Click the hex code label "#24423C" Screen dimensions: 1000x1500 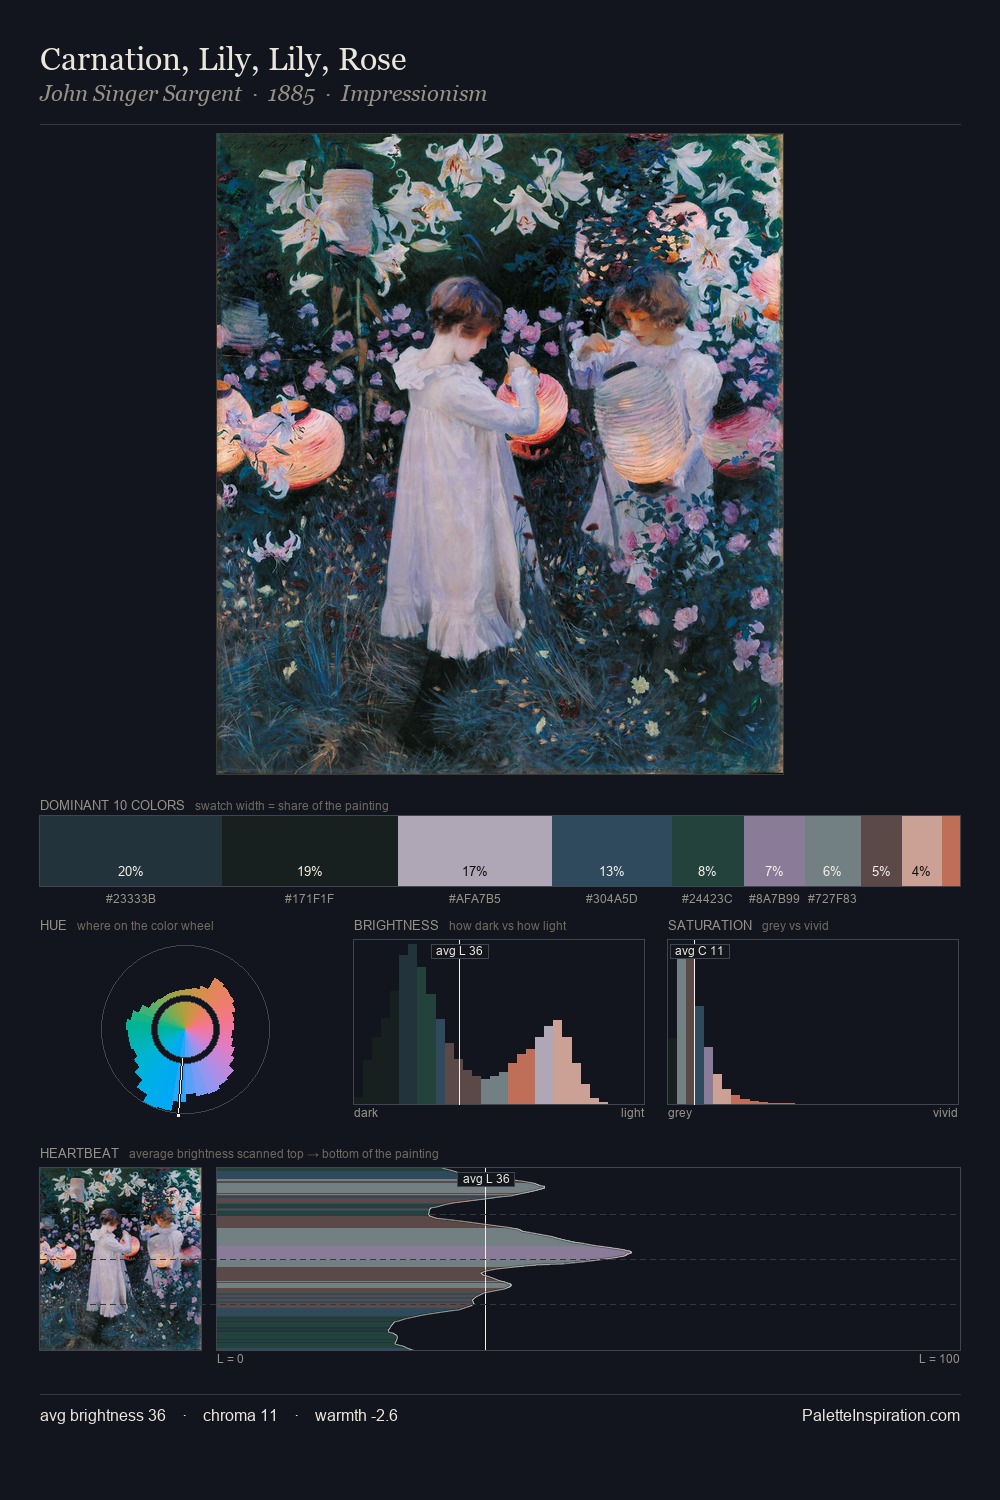707,899
